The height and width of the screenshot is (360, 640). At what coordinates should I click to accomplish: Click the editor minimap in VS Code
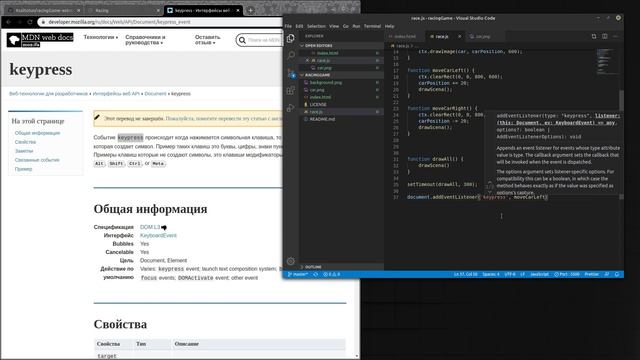(x=607, y=62)
